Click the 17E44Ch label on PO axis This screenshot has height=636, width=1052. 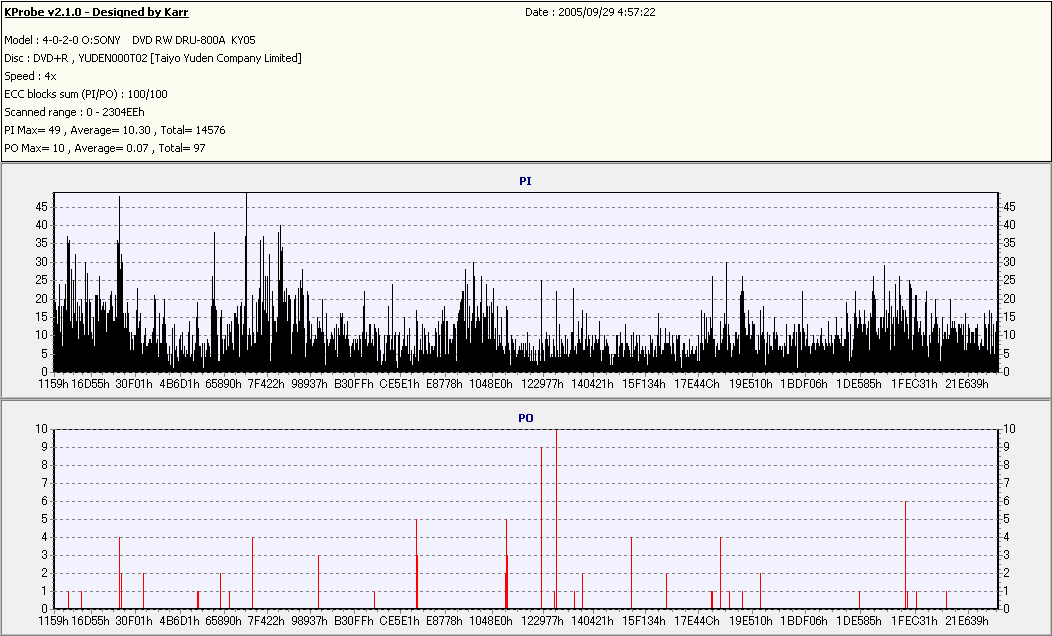tap(696, 621)
